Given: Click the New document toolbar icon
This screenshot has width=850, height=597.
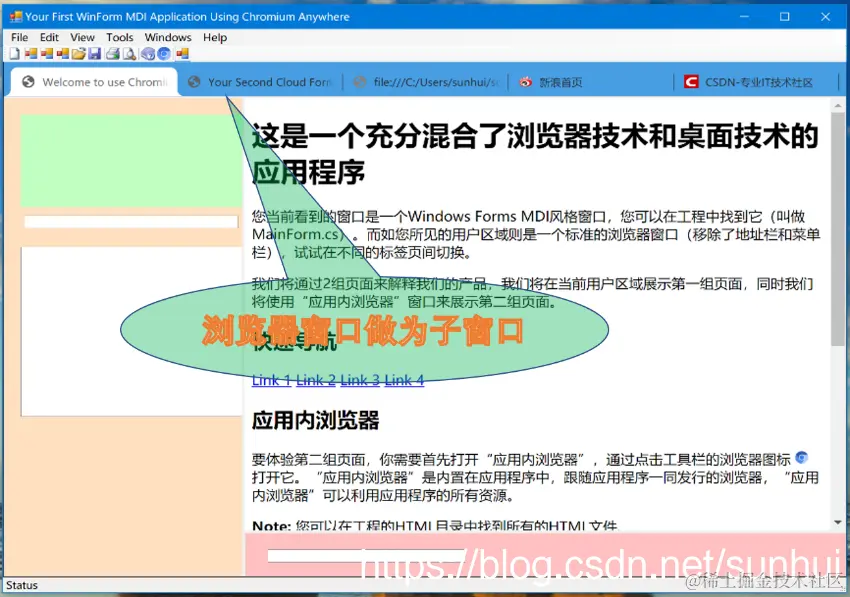Looking at the screenshot, I should (15, 54).
